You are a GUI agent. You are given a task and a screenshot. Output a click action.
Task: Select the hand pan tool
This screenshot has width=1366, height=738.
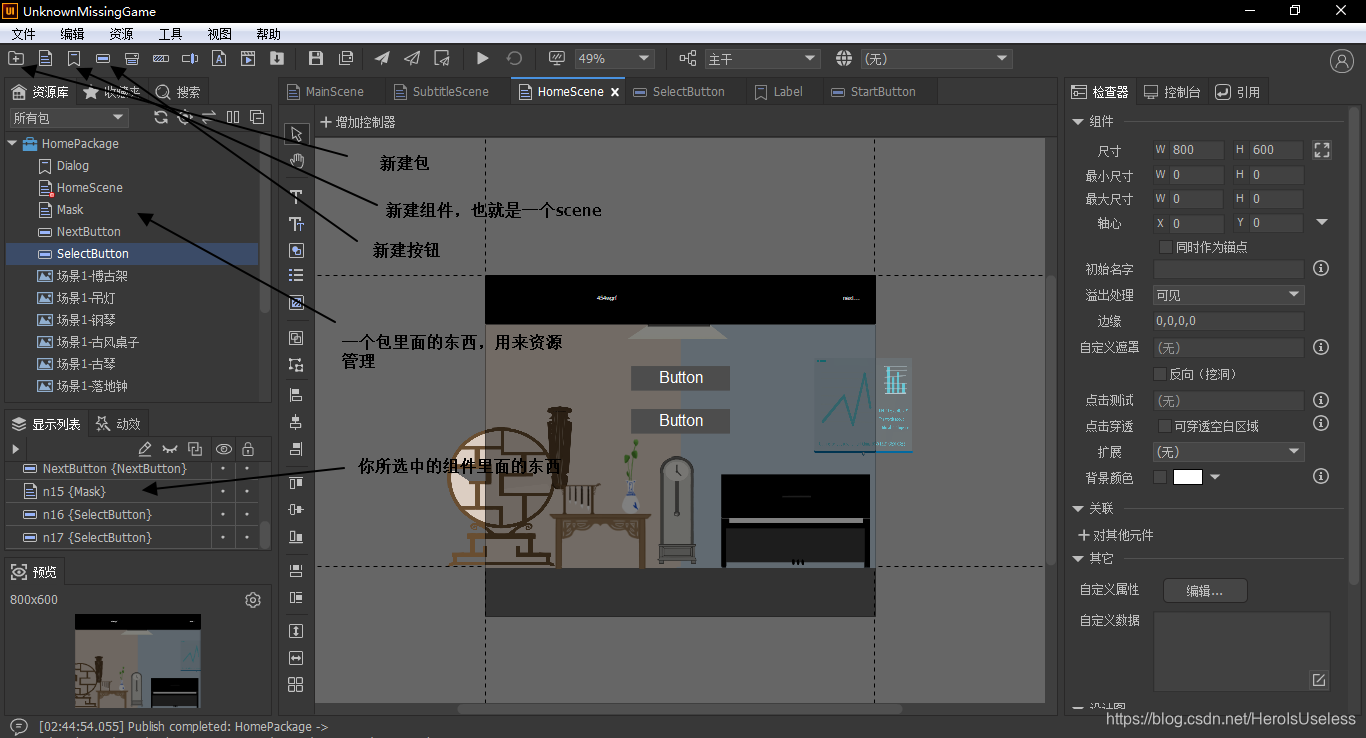pyautogui.click(x=296, y=160)
